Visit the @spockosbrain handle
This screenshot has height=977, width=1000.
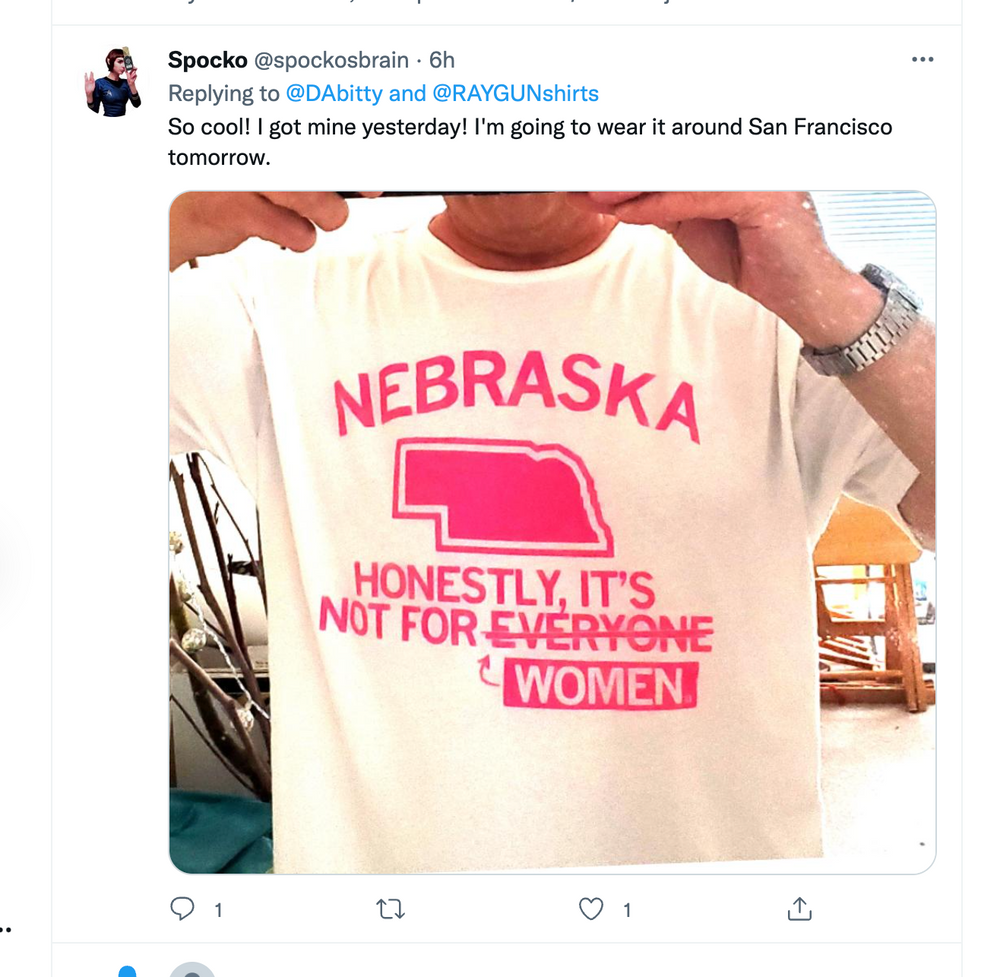[x=331, y=60]
